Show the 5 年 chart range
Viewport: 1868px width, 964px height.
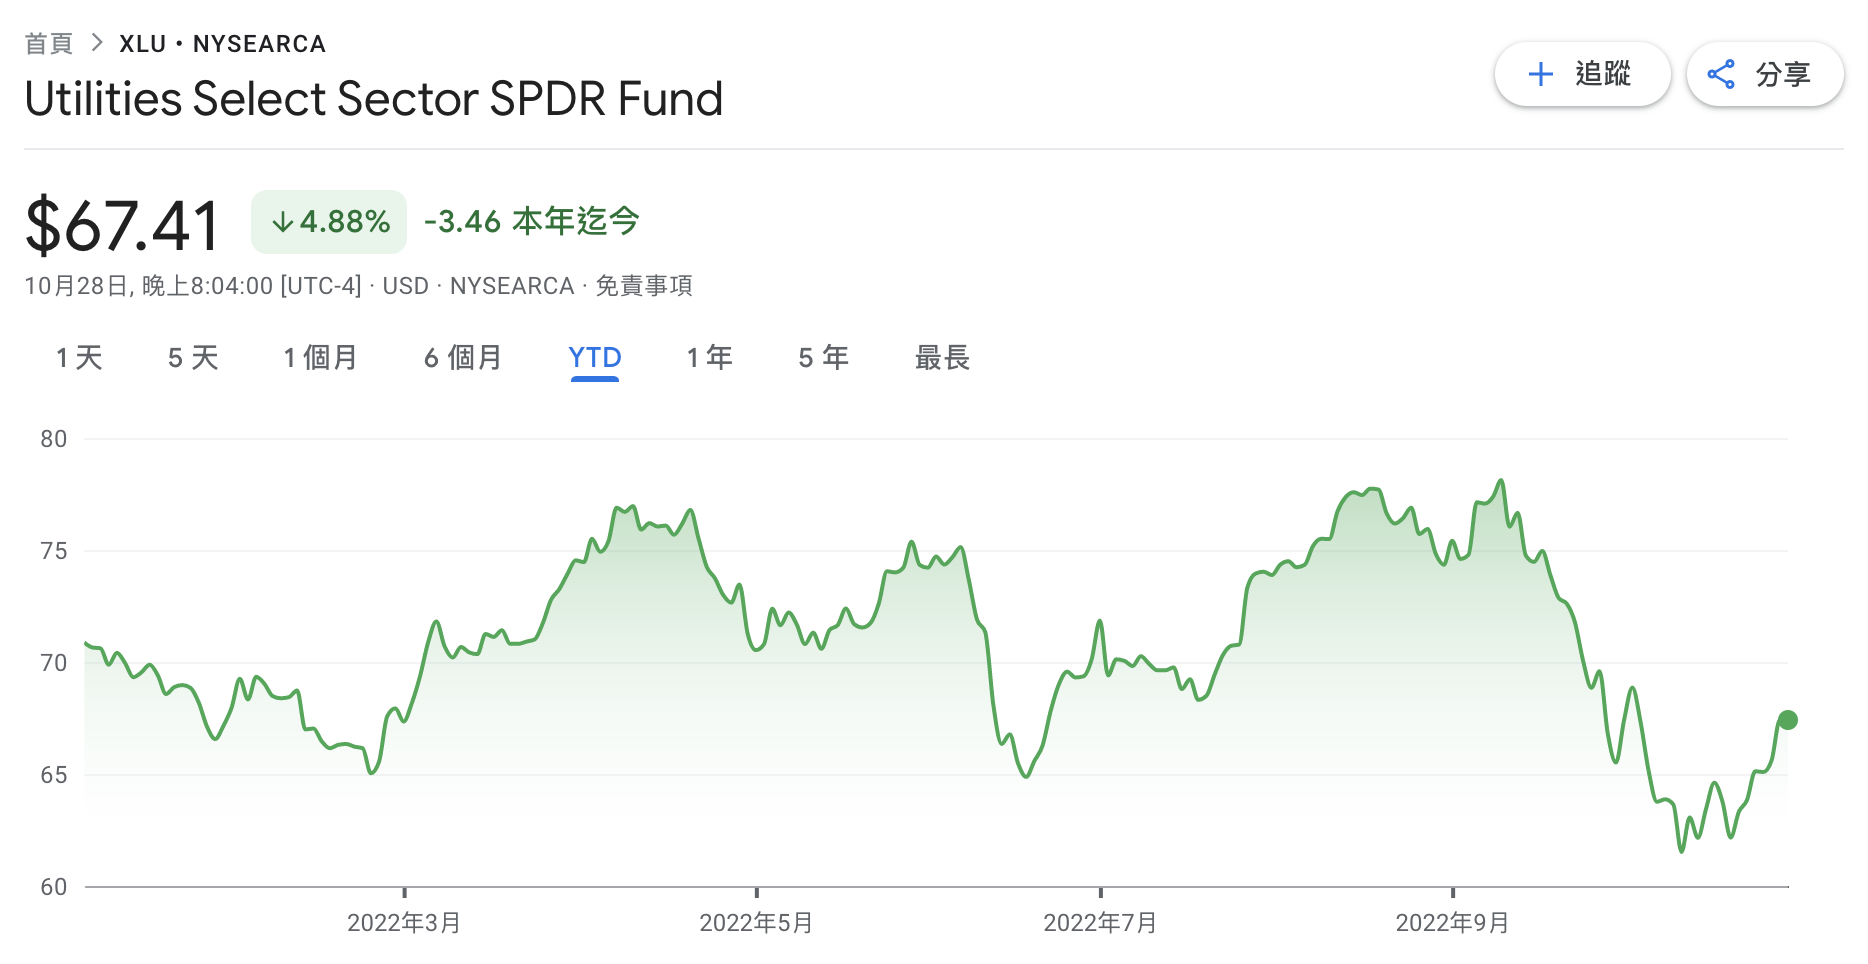coord(823,358)
